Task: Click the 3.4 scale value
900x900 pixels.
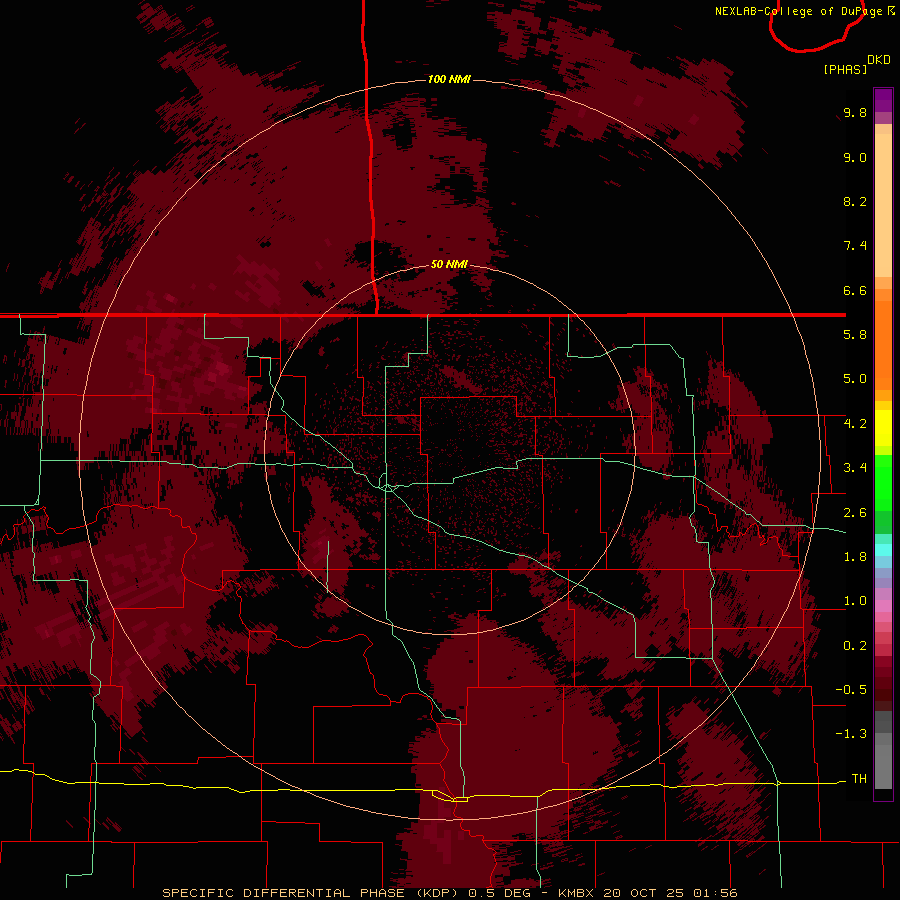Action: coord(855,468)
